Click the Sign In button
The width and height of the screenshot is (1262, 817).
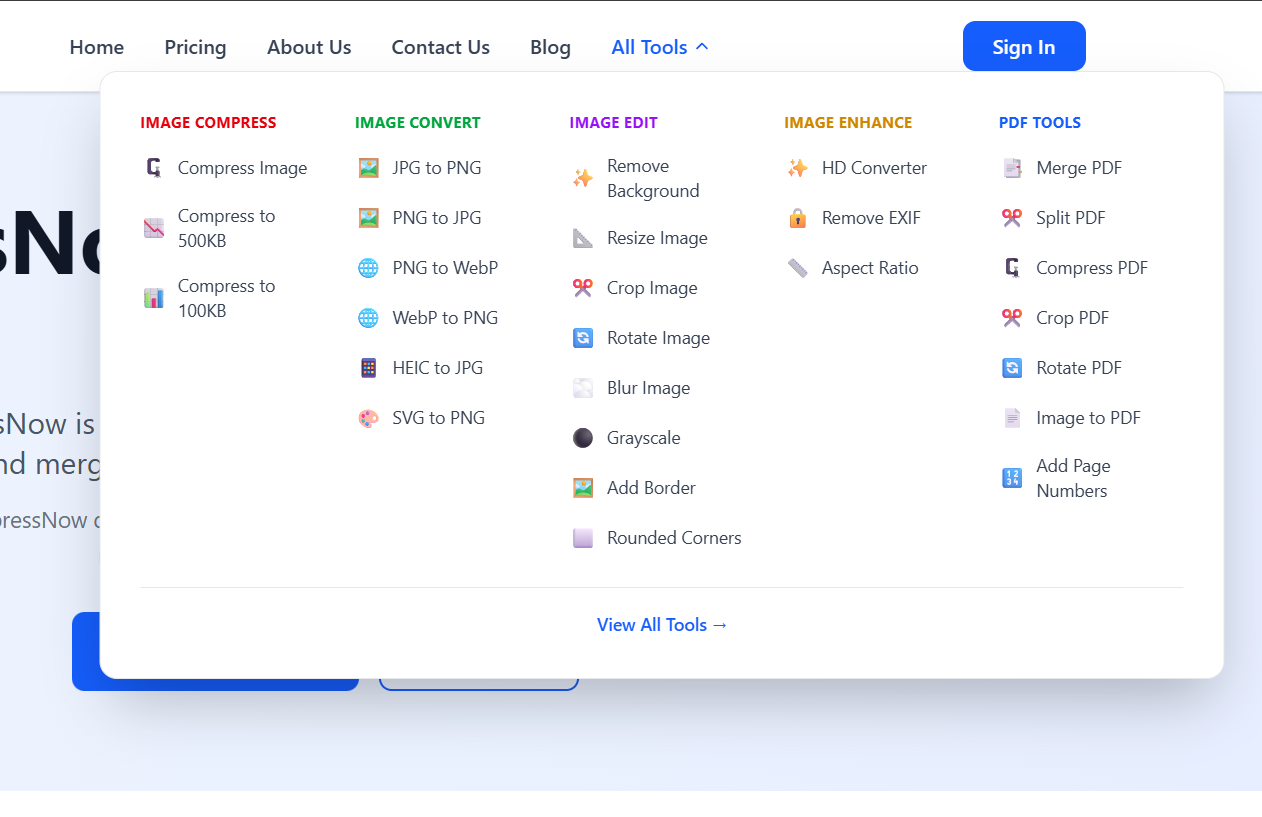click(1023, 46)
